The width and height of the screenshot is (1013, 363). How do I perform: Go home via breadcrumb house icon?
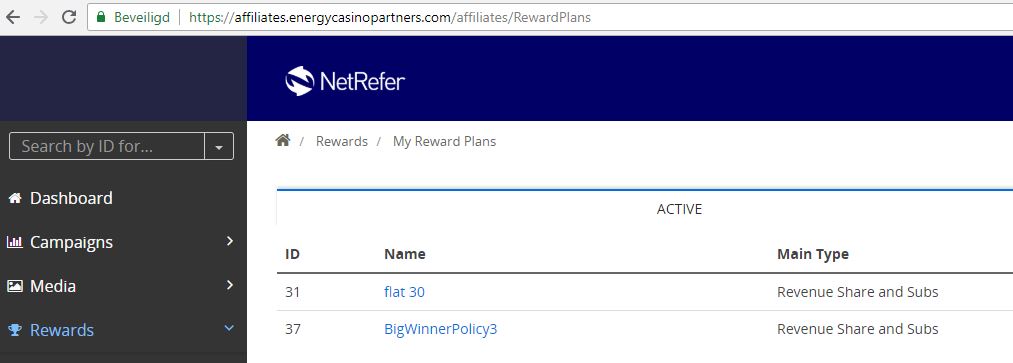[282, 140]
